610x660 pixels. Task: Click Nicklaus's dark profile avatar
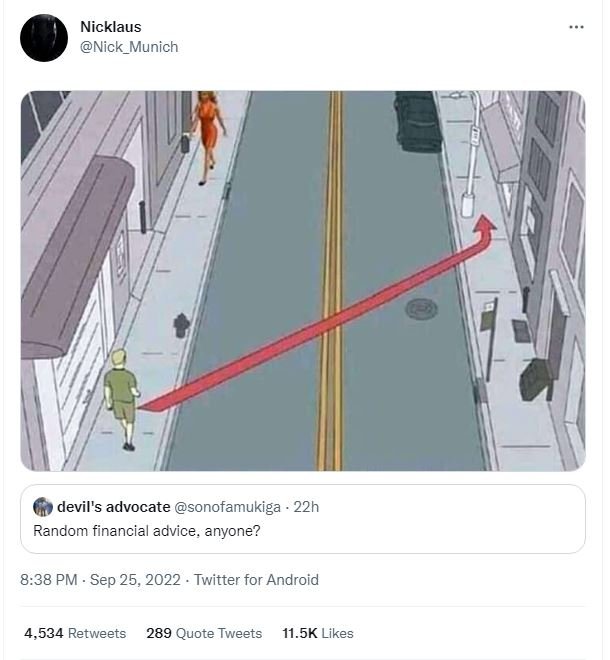point(44,38)
